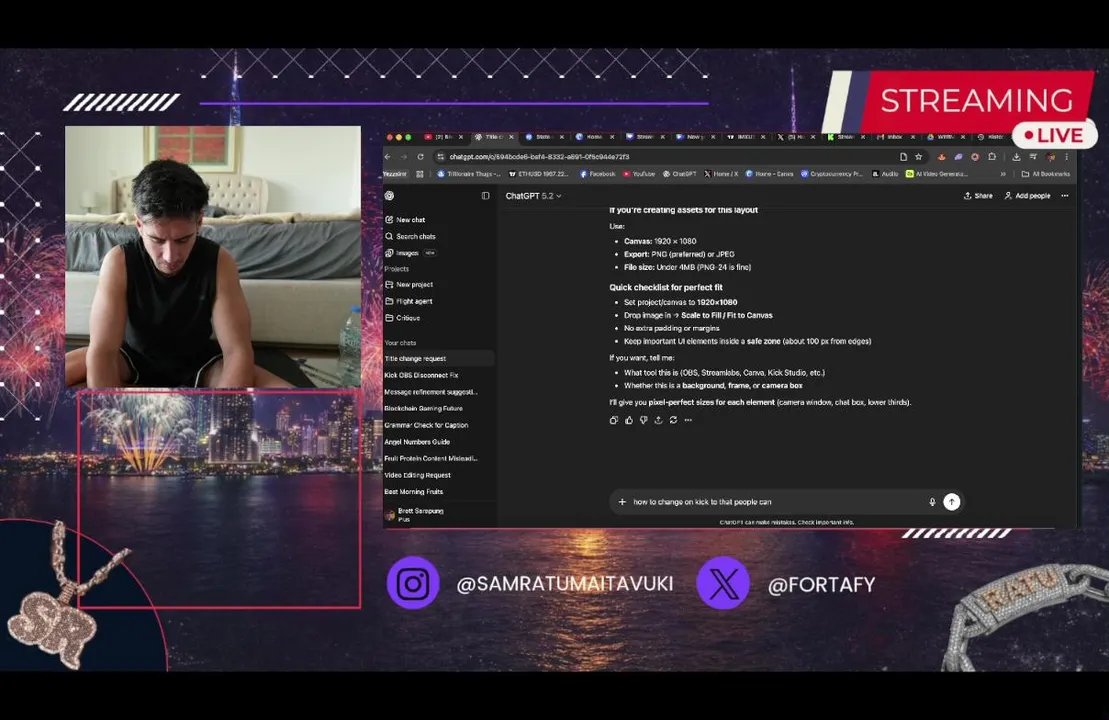The image size is (1109, 720).
Task: Click the browser back arrow
Action: [x=388, y=157]
